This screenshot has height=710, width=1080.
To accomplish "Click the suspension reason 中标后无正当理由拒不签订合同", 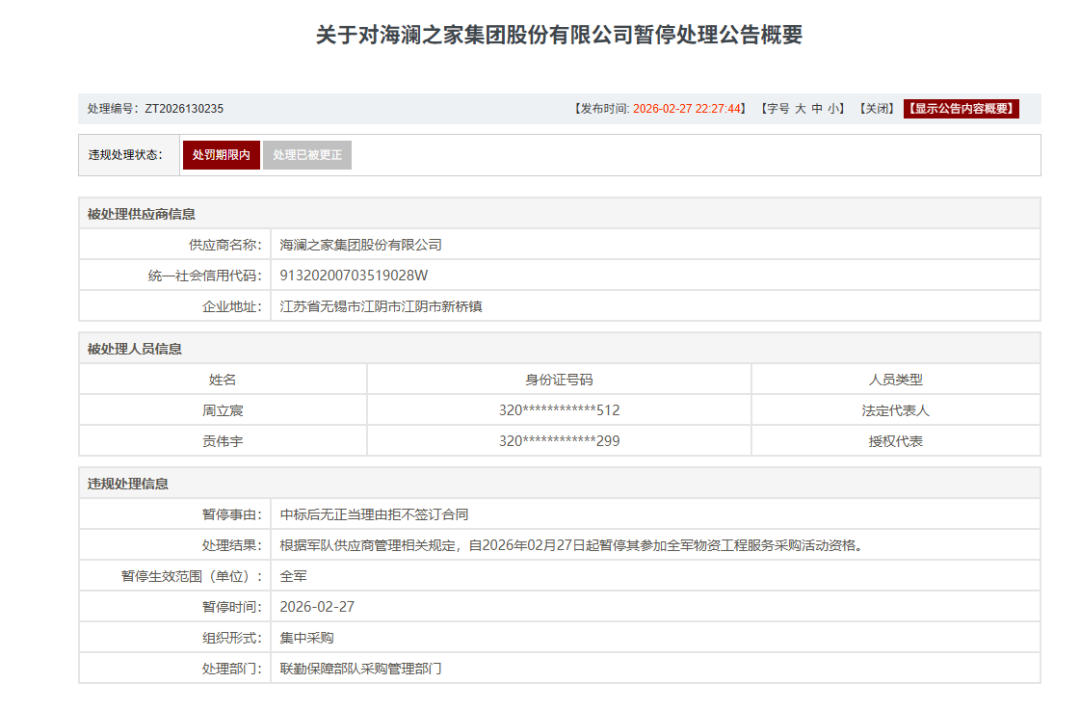I will [374, 515].
